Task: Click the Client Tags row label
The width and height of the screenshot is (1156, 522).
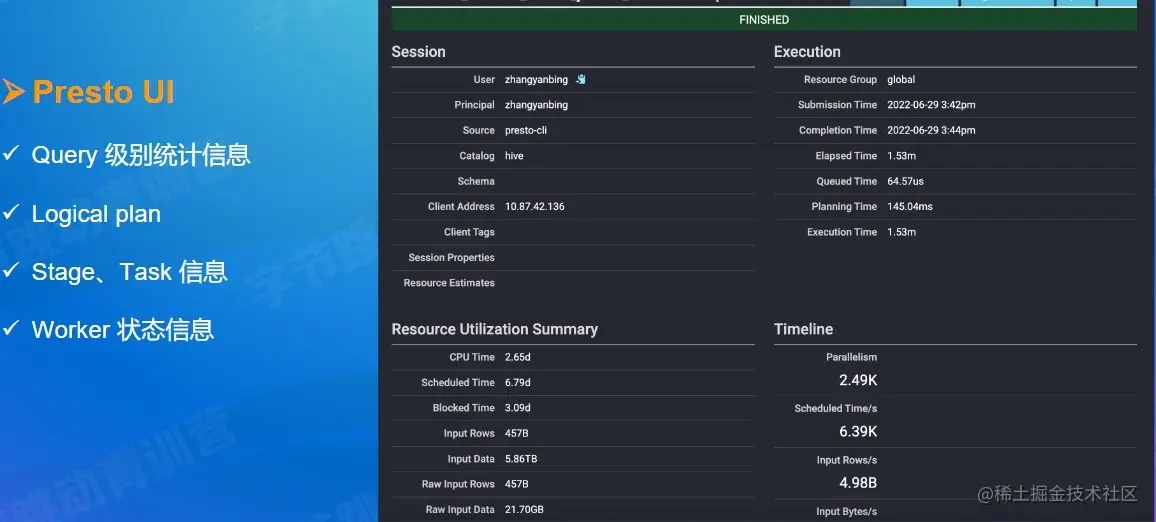Action: coord(469,232)
